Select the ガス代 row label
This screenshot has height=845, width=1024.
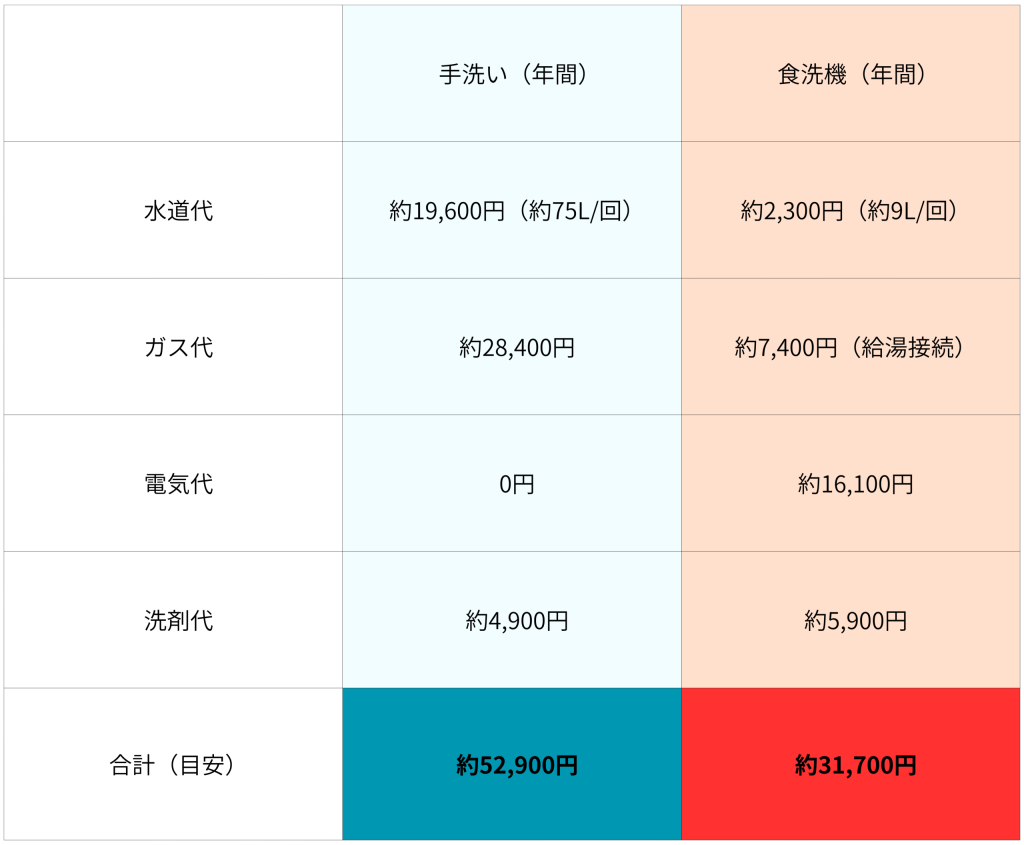pyautogui.click(x=178, y=348)
